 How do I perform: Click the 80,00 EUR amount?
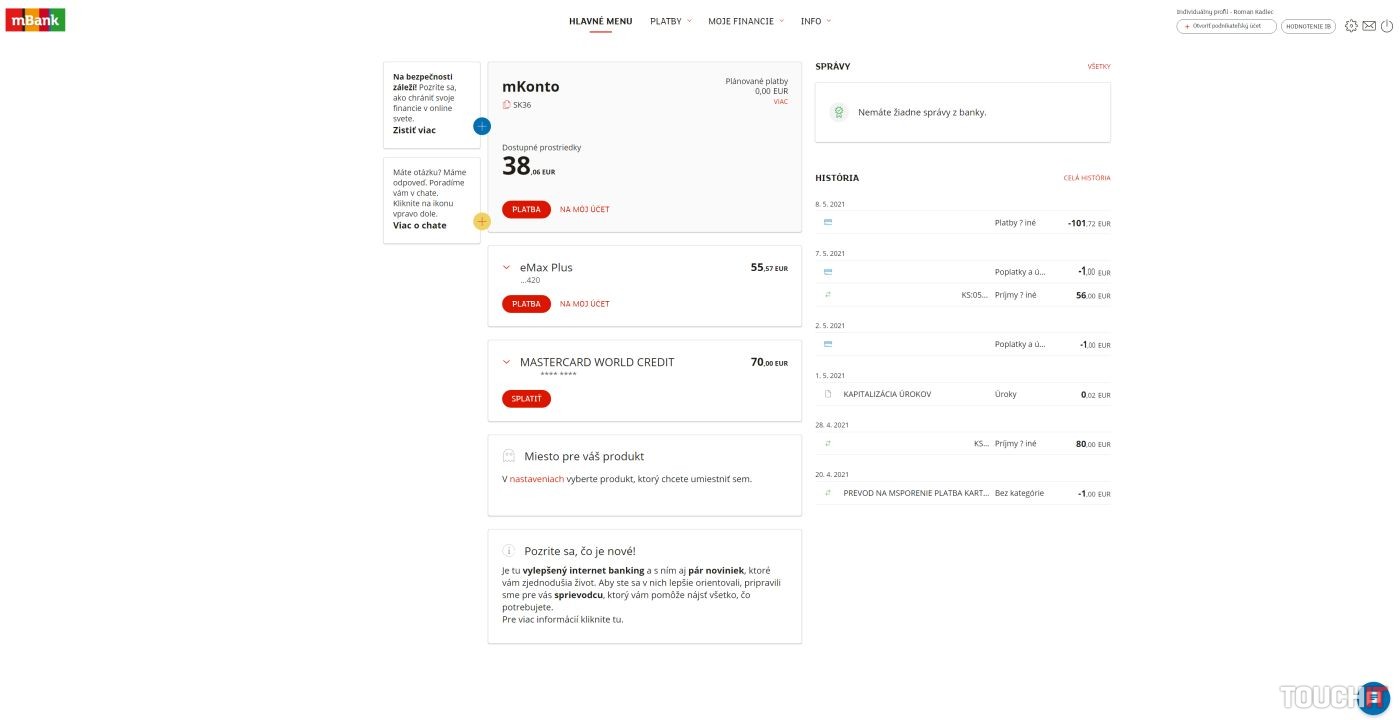coord(1093,444)
